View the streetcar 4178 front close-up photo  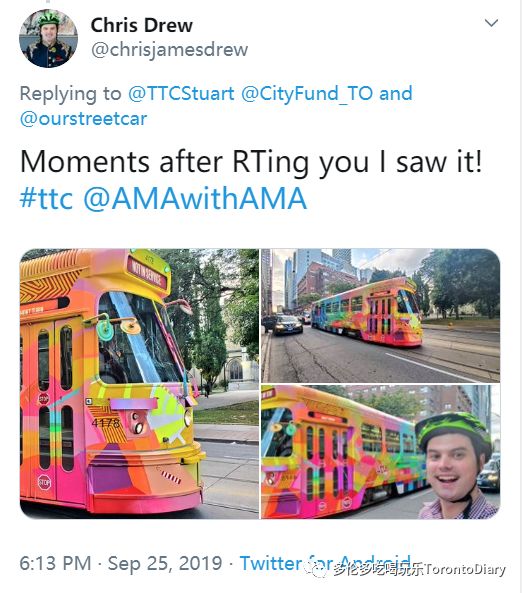click(139, 383)
